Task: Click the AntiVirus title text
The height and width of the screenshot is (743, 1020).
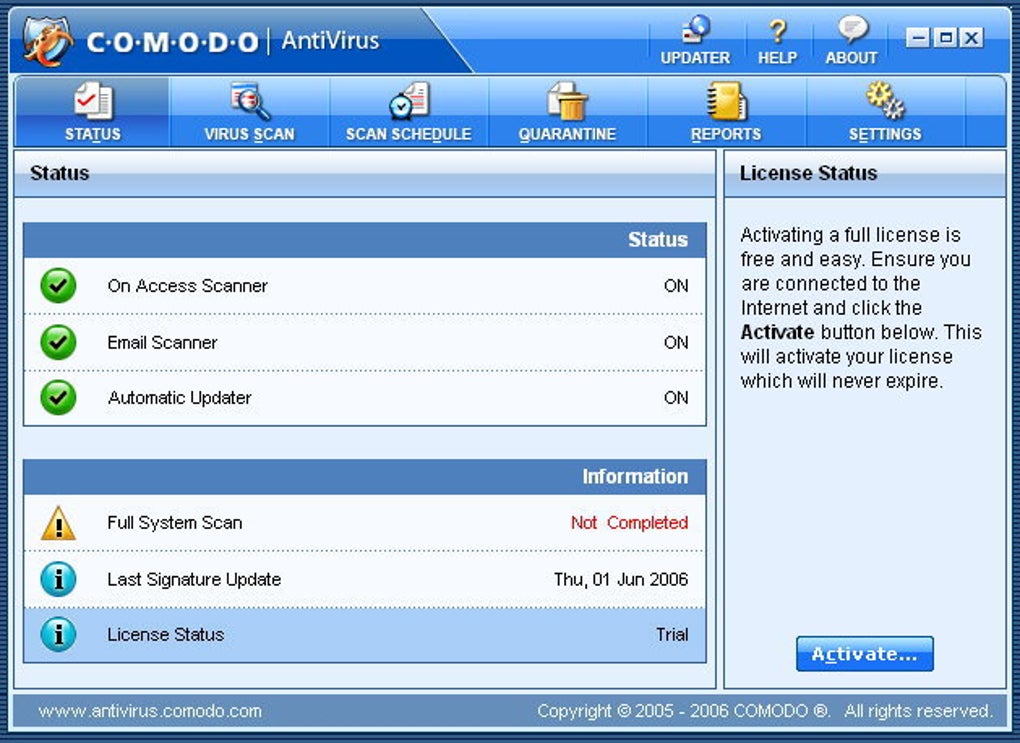Action: click(x=330, y=40)
